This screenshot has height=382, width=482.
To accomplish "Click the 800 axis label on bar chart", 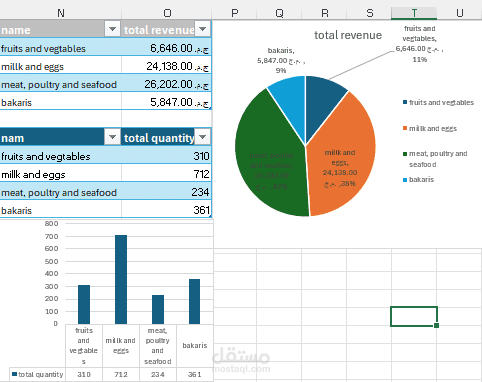I will point(51,223).
